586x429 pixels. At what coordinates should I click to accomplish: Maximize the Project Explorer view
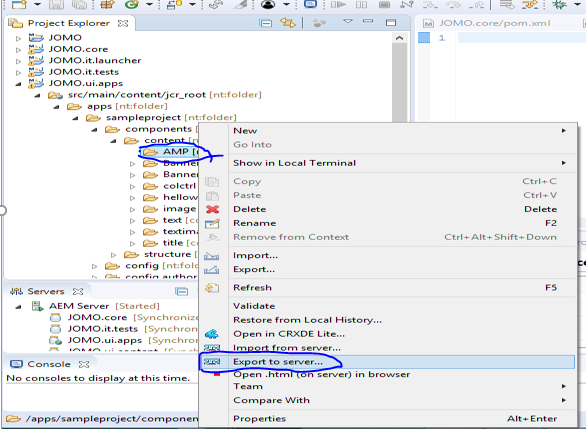click(x=391, y=23)
